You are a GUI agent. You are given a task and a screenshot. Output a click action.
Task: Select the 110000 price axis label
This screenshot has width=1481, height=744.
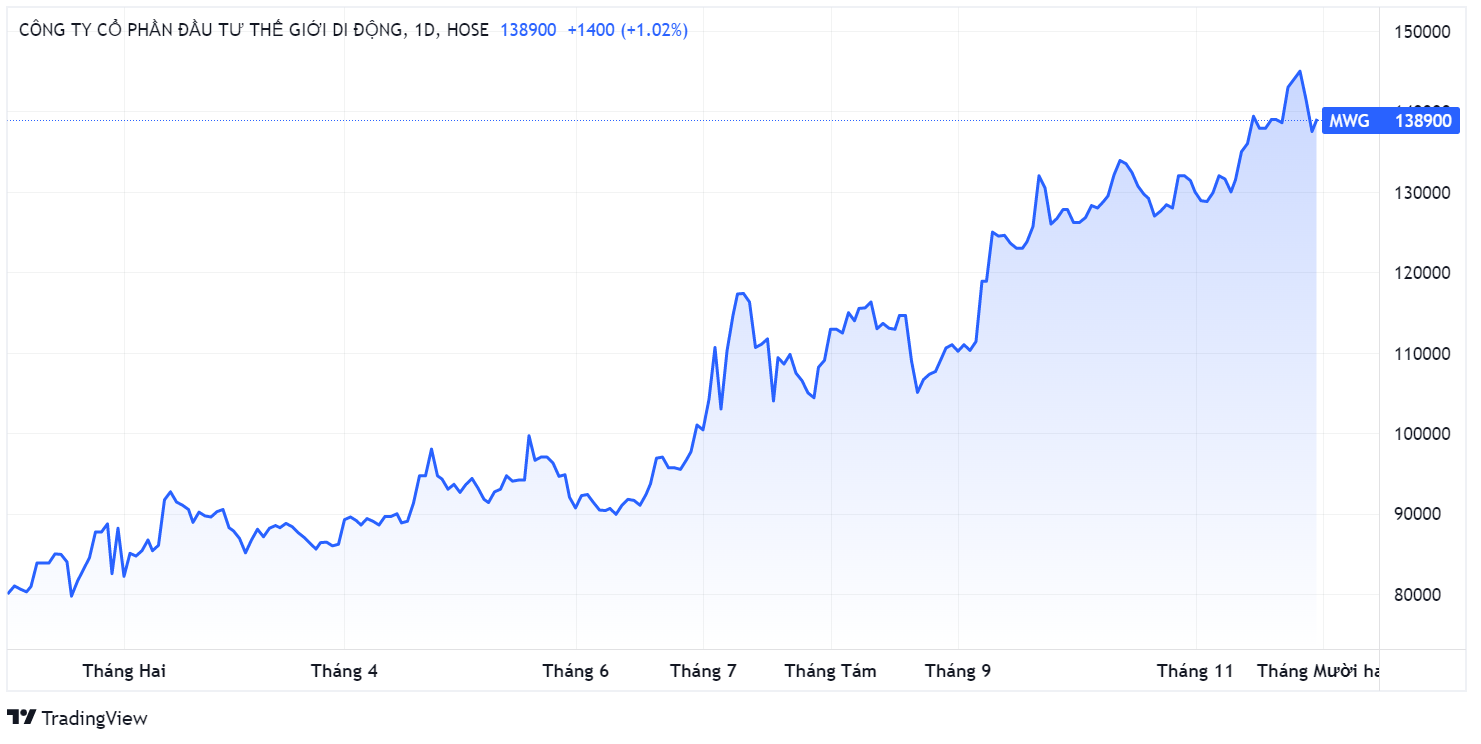(x=1422, y=353)
